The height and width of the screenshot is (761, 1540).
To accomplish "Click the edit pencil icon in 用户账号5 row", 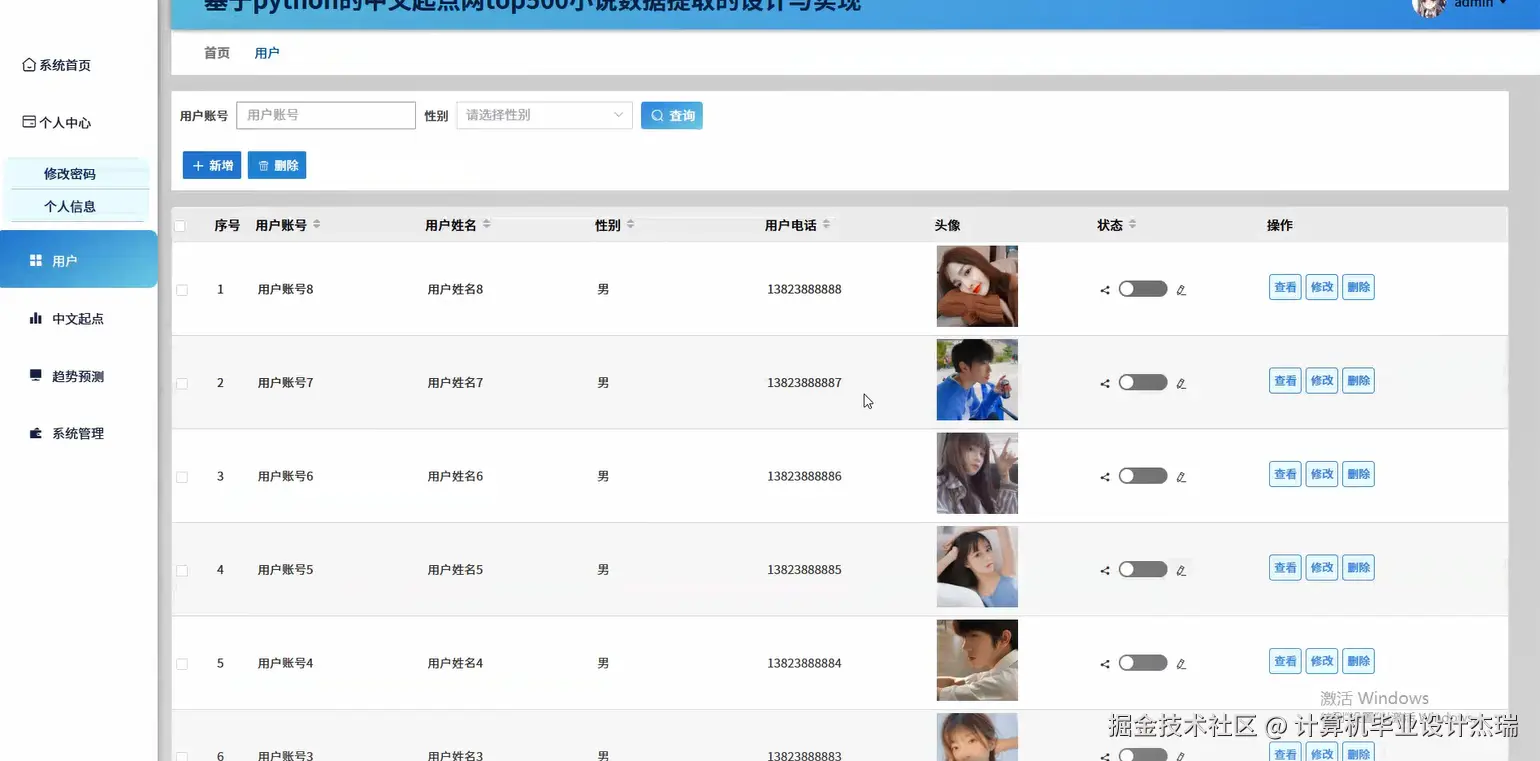I will point(1181,570).
